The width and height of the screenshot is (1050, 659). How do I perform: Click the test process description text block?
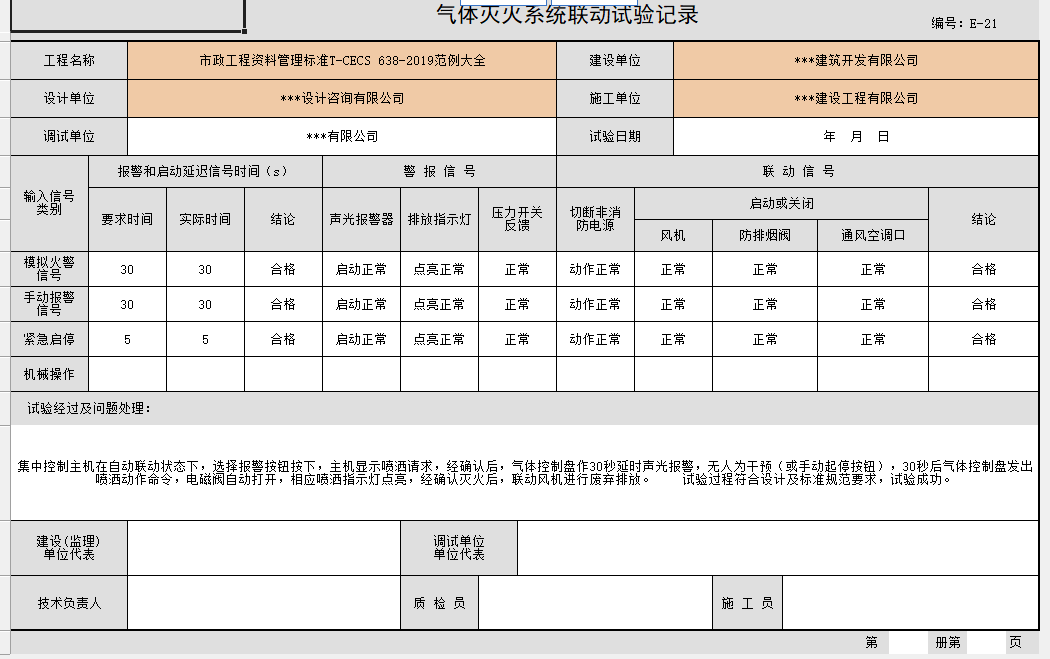(x=525, y=472)
